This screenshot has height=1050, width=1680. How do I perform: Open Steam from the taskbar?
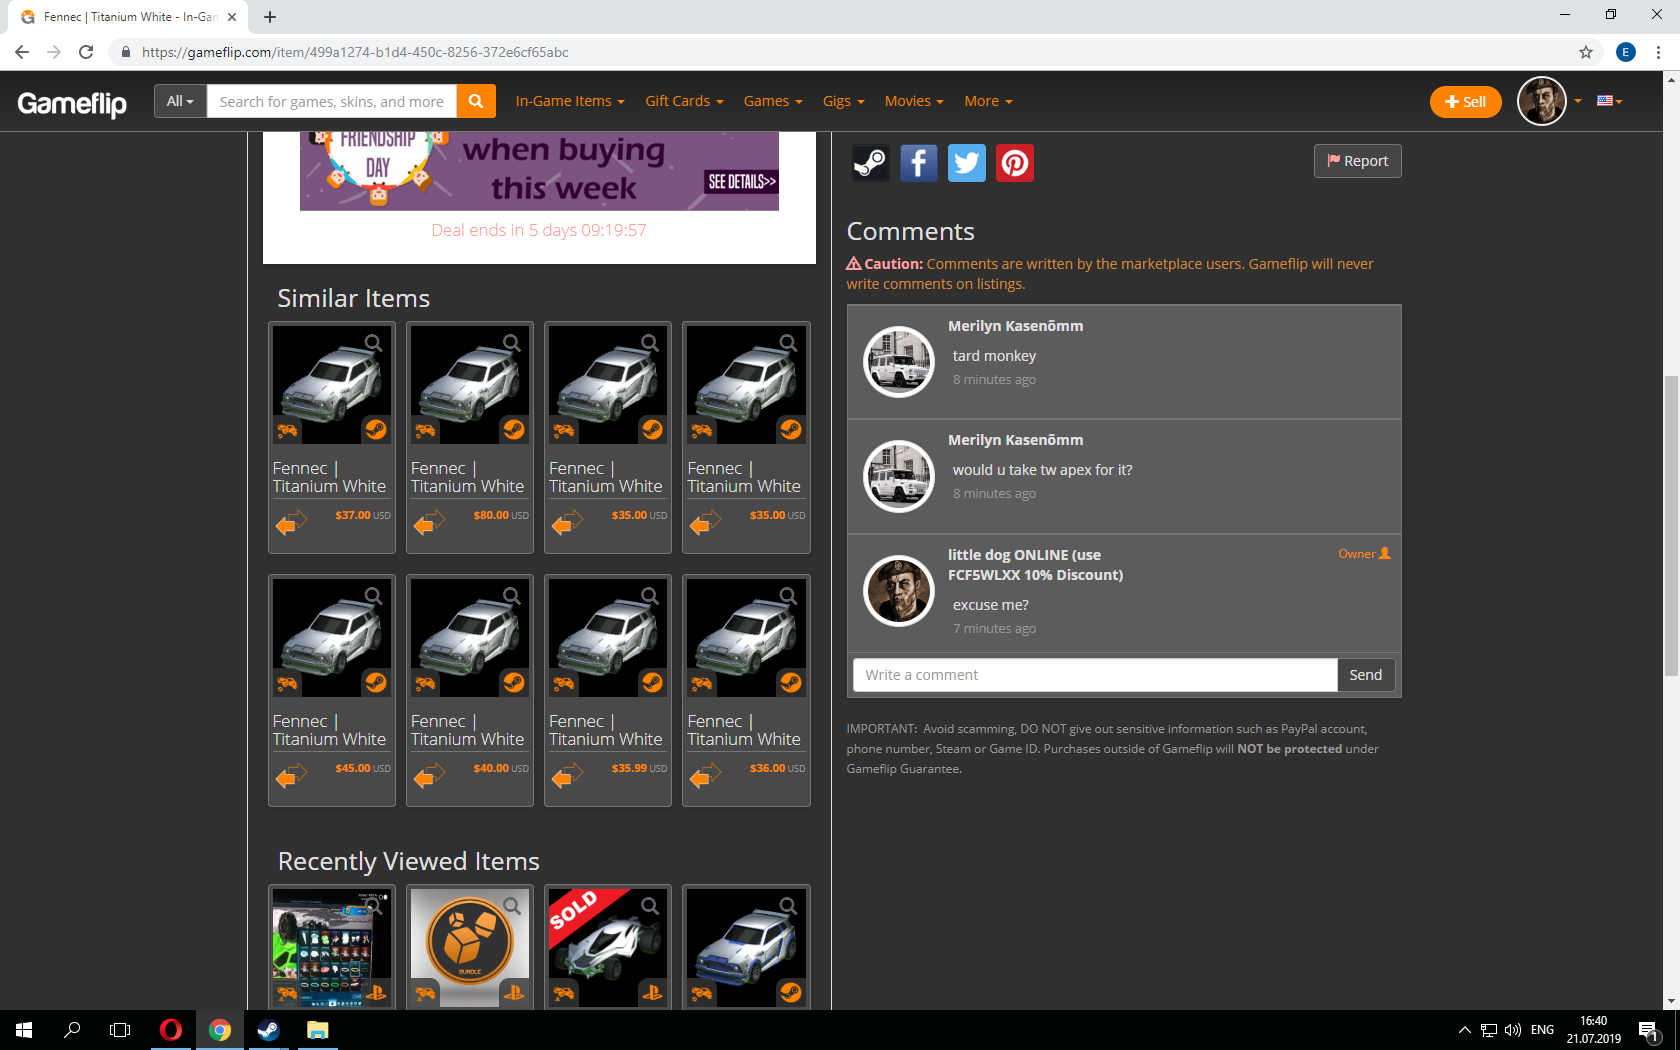(268, 1030)
